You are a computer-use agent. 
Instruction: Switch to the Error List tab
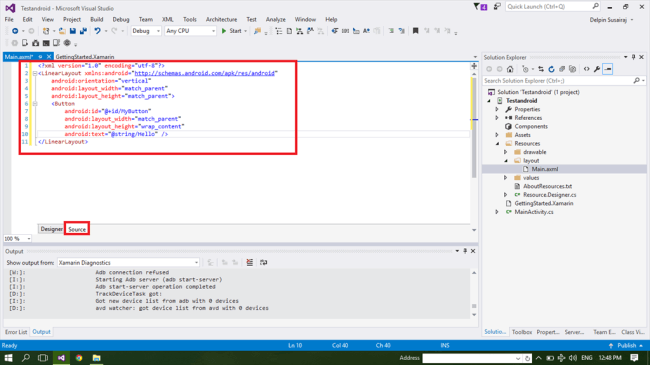tap(16, 332)
